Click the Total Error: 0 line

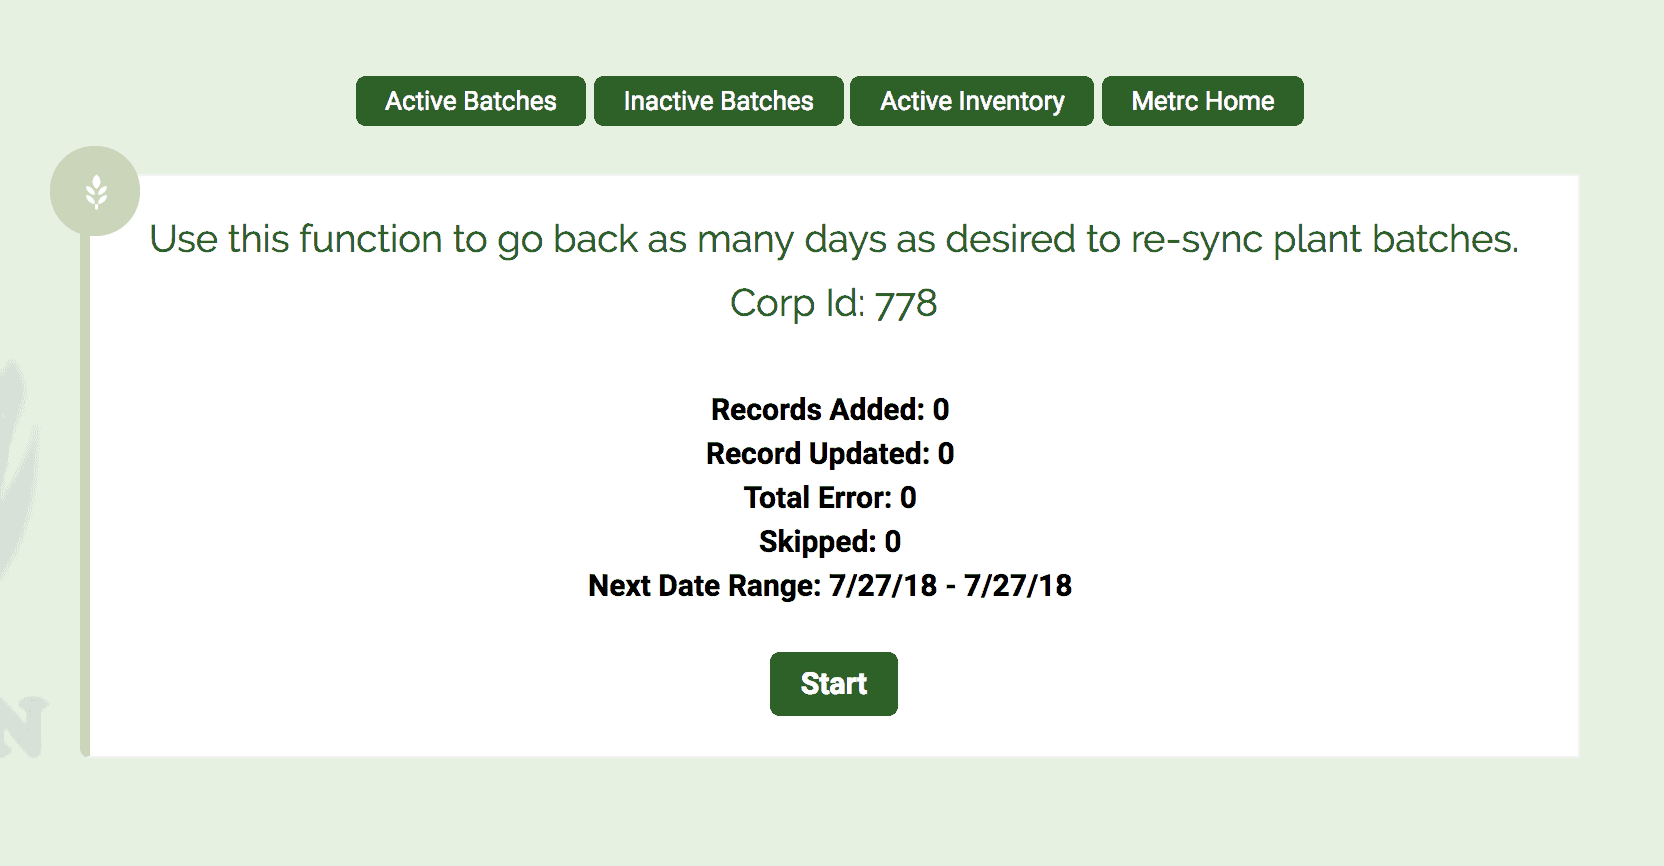pos(830,498)
